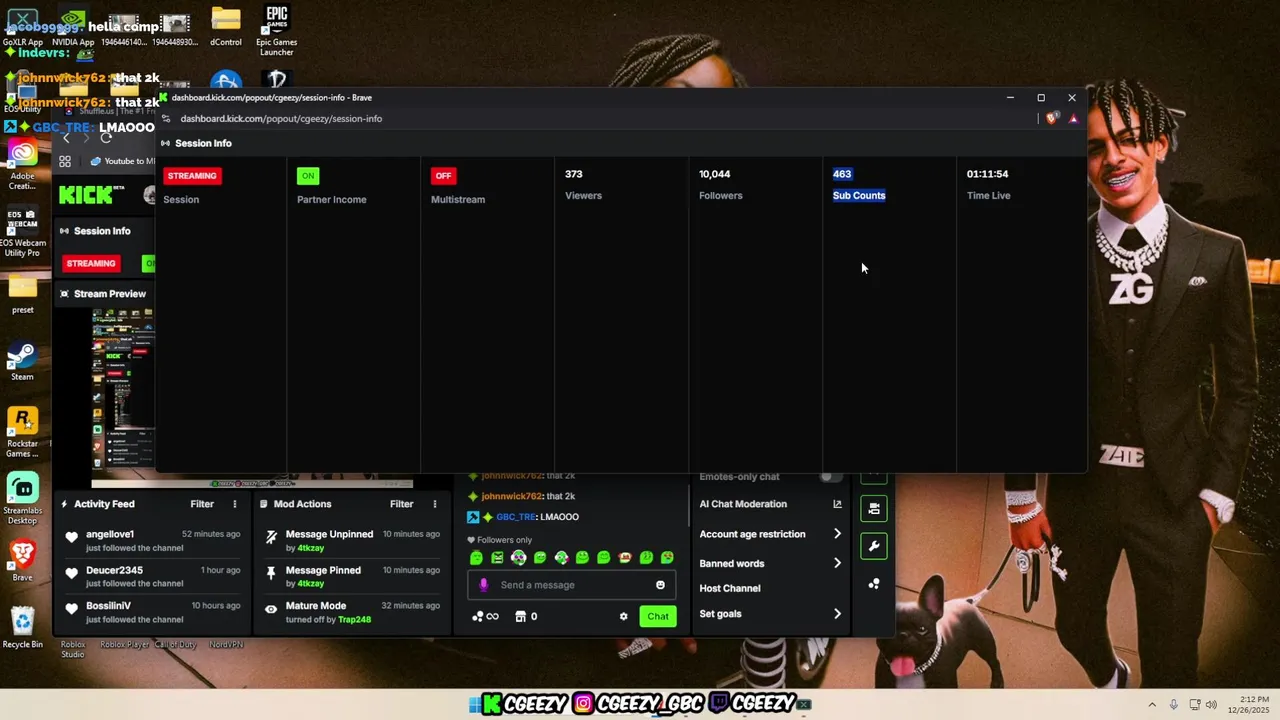The image size is (1280, 720).
Task: Click Host Channel option
Action: (730, 588)
